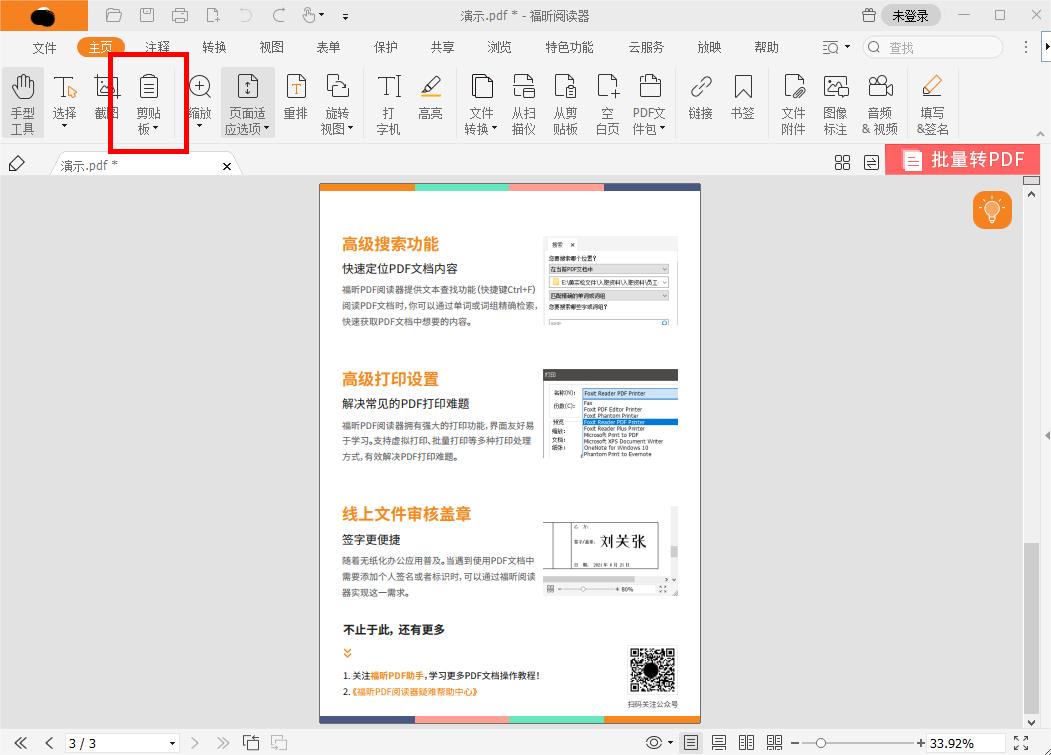Switch to the 注释 ribbon tab
Viewport: 1051px width, 755px height.
[158, 46]
